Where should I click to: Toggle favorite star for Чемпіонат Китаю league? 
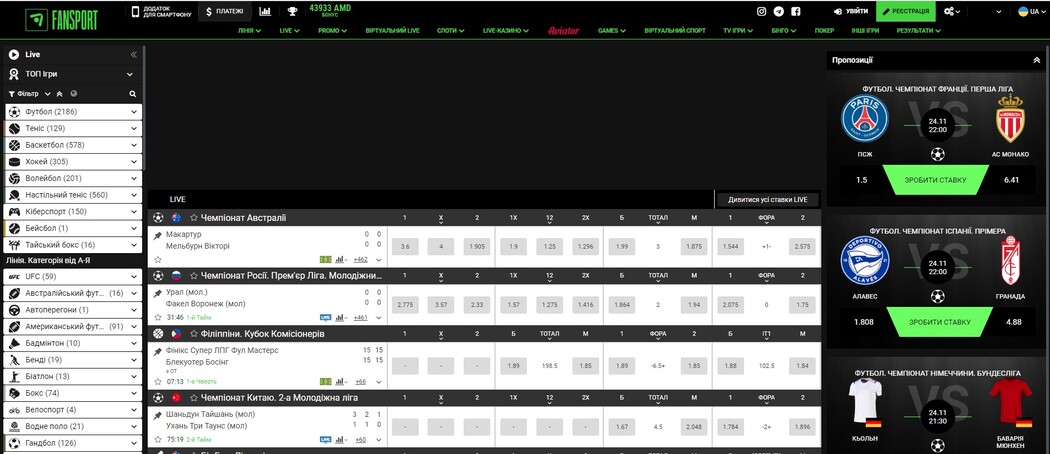pyautogui.click(x=194, y=397)
